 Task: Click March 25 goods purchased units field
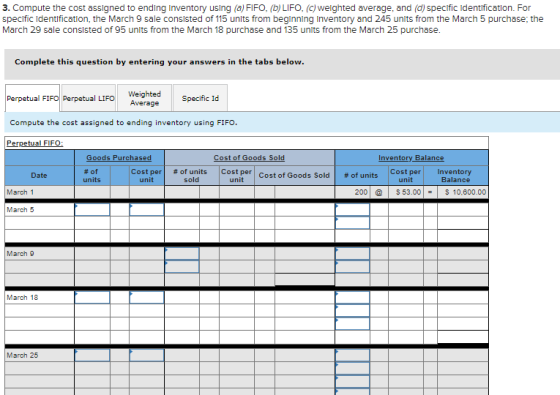tap(92, 355)
